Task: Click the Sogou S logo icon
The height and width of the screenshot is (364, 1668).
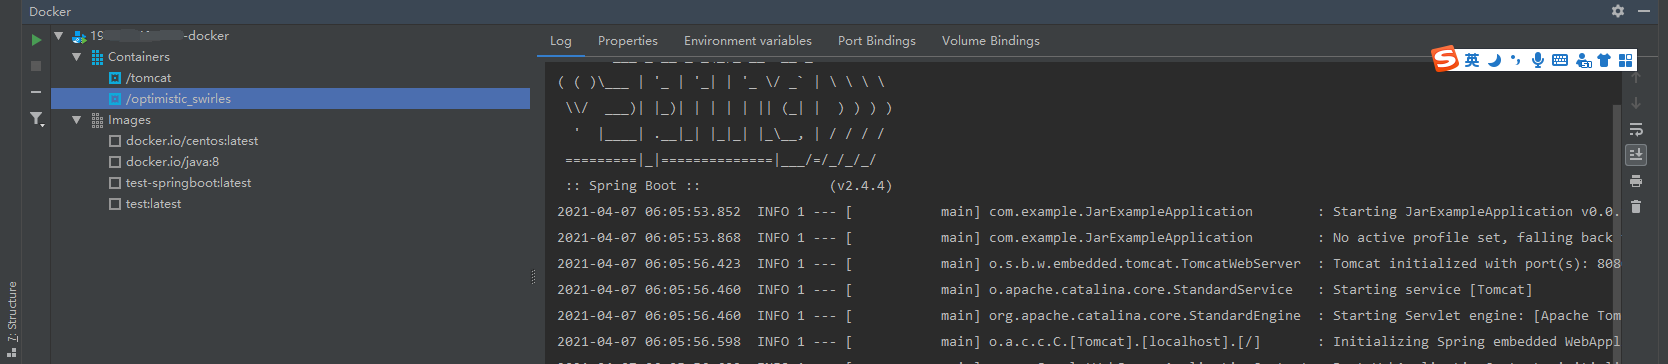Action: coord(1446,59)
